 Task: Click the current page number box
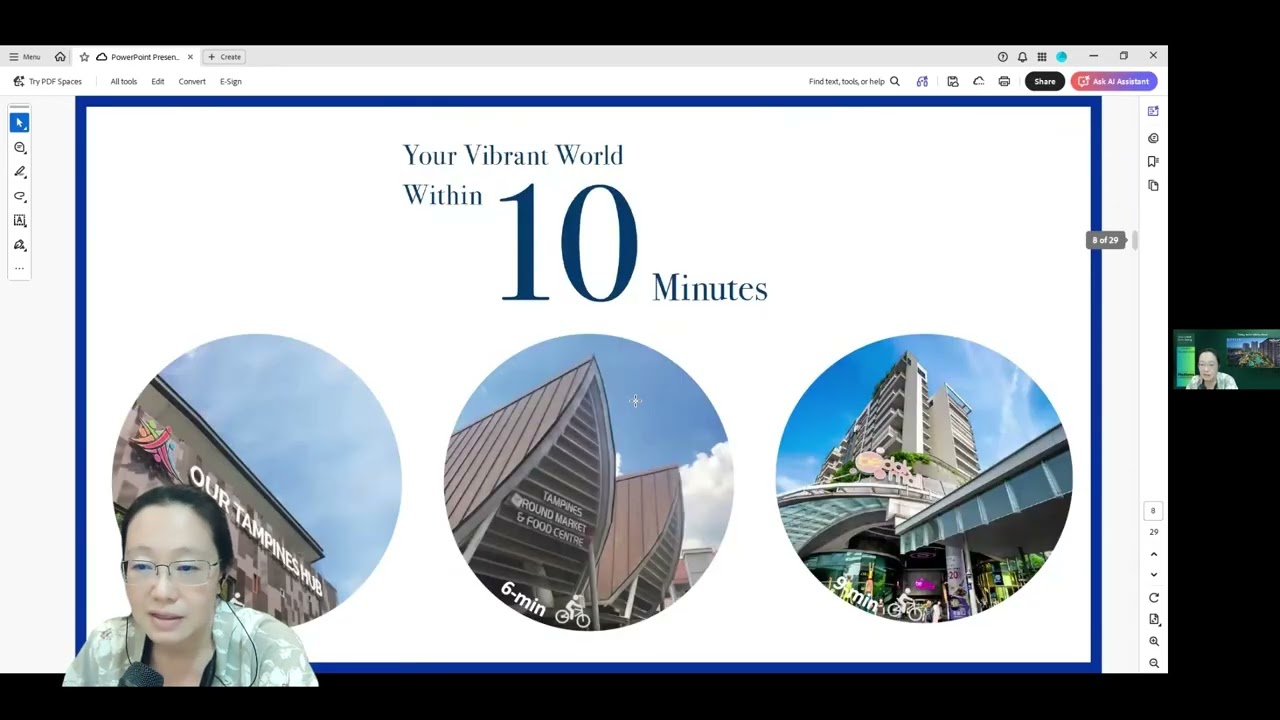1153,511
